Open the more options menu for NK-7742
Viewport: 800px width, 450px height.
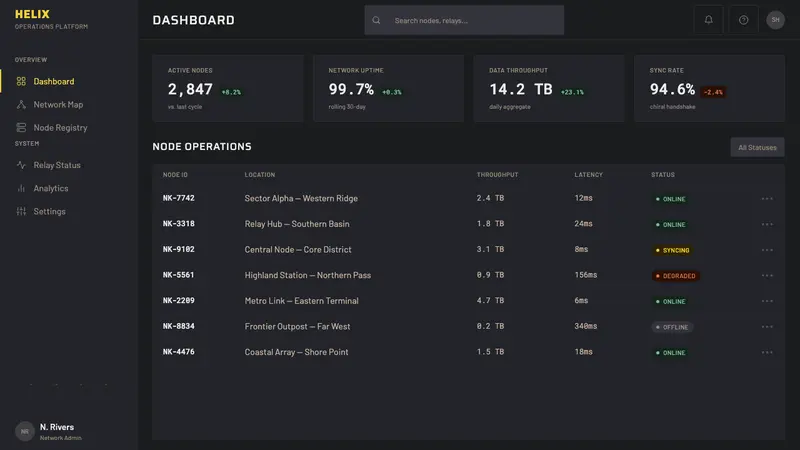point(767,198)
